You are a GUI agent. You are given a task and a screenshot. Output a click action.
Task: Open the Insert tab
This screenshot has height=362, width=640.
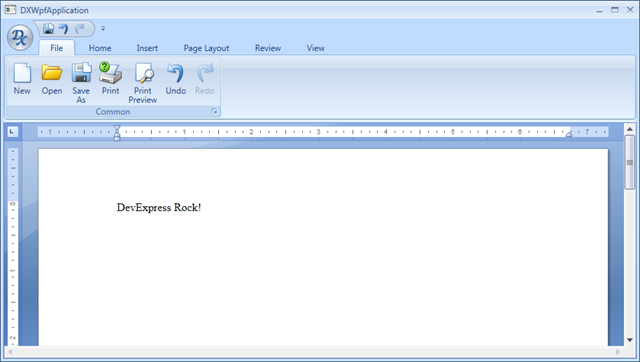(x=147, y=48)
